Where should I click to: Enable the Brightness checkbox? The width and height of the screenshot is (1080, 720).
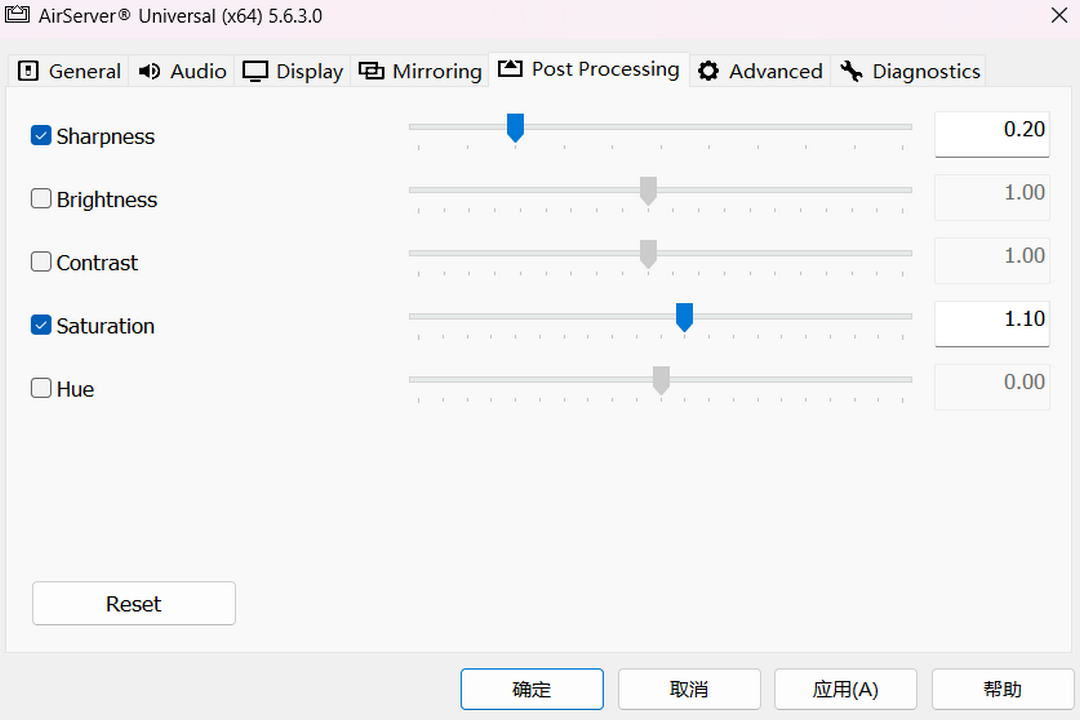(x=41, y=198)
